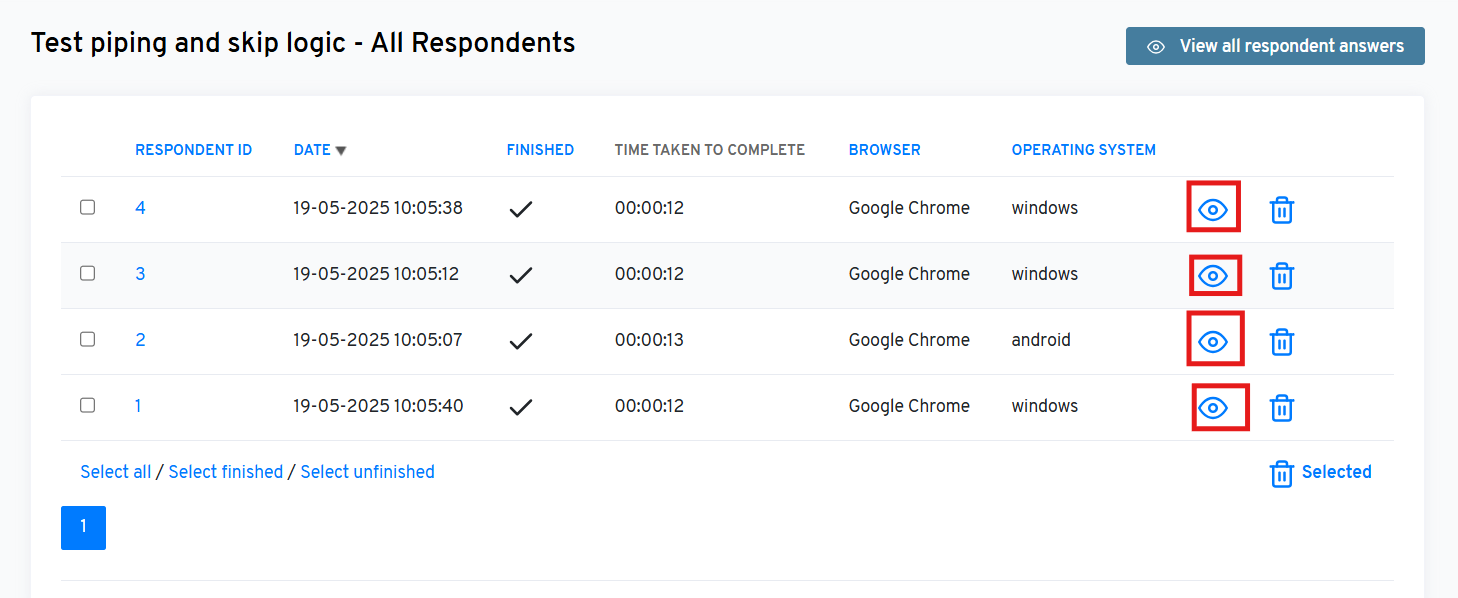This screenshot has width=1458, height=598.
Task: Sort by Finished column header
Action: coord(540,150)
